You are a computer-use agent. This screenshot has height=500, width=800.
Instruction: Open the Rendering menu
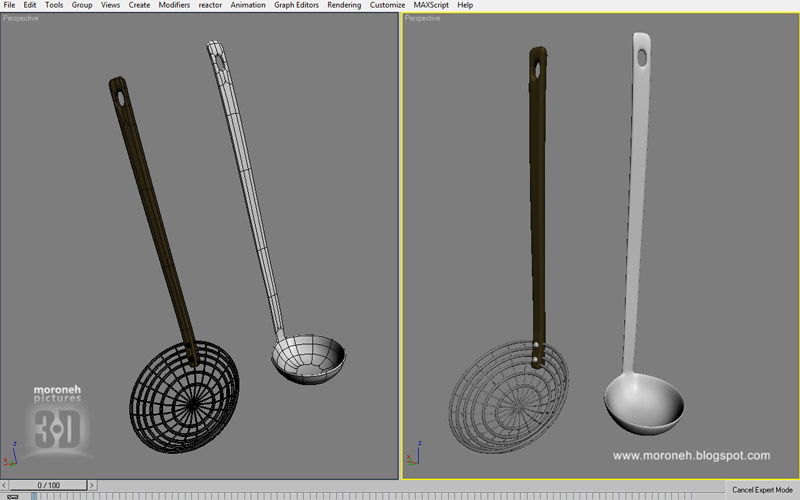coord(344,5)
